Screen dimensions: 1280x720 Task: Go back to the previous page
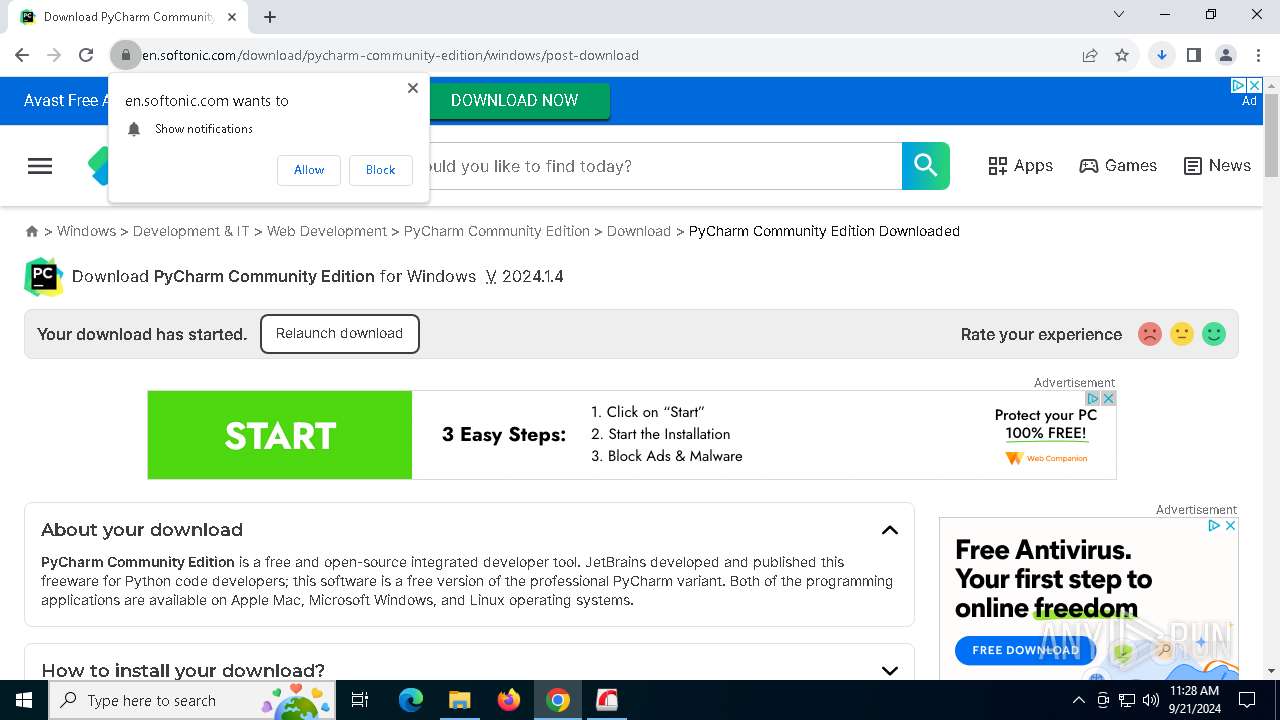click(x=22, y=55)
